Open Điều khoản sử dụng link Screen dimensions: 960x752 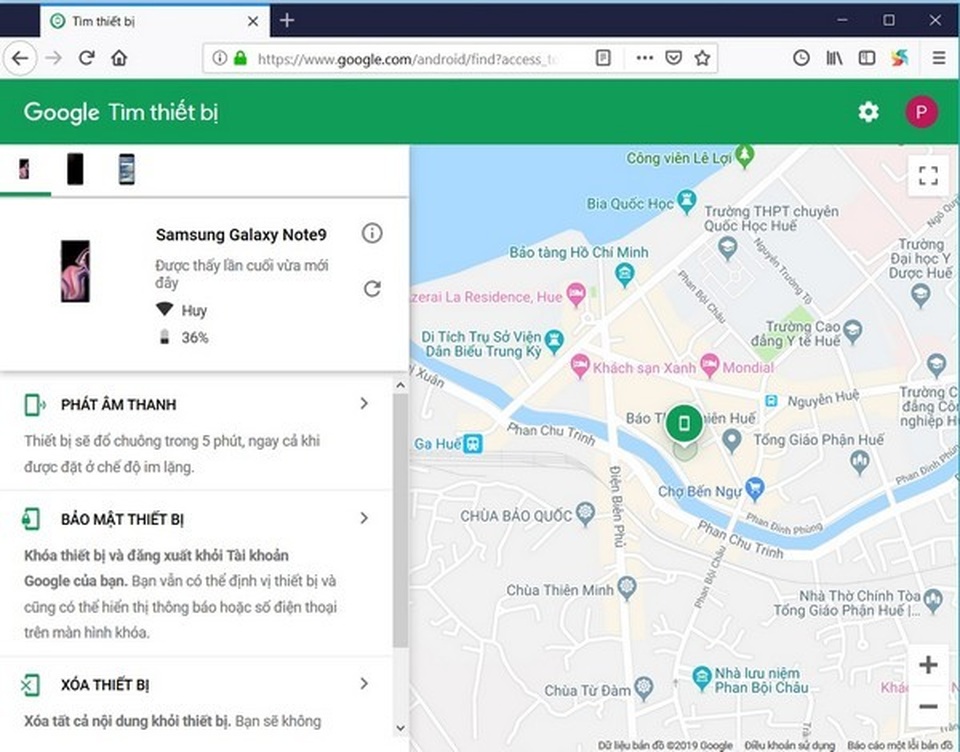click(790, 745)
